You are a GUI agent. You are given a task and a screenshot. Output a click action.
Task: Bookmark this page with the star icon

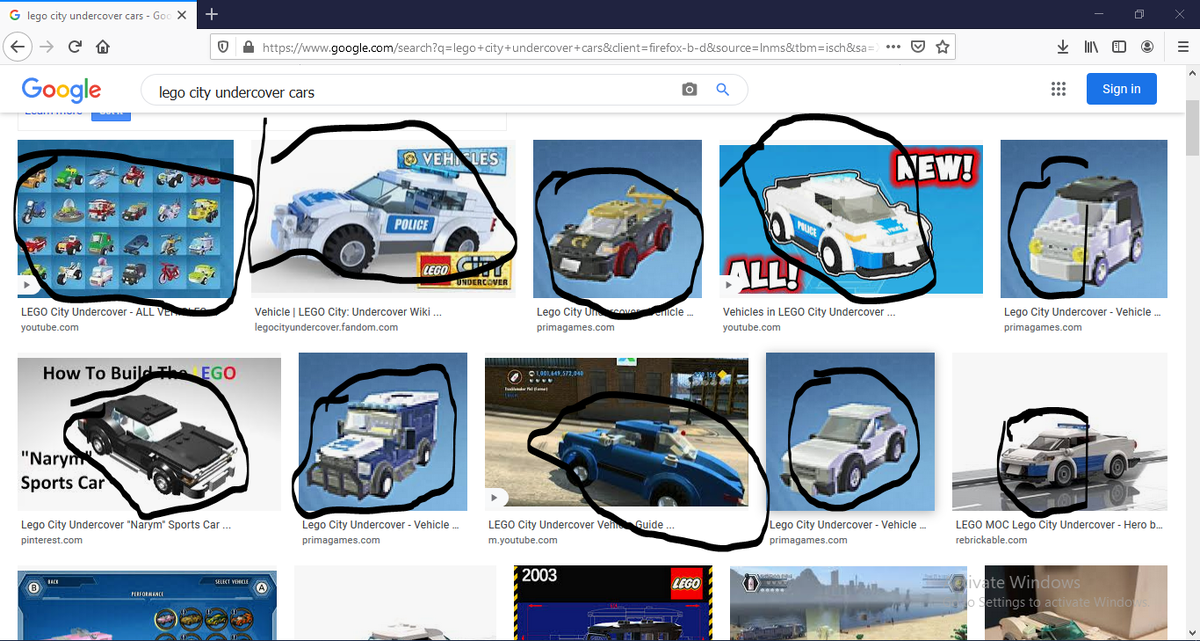pos(942,47)
